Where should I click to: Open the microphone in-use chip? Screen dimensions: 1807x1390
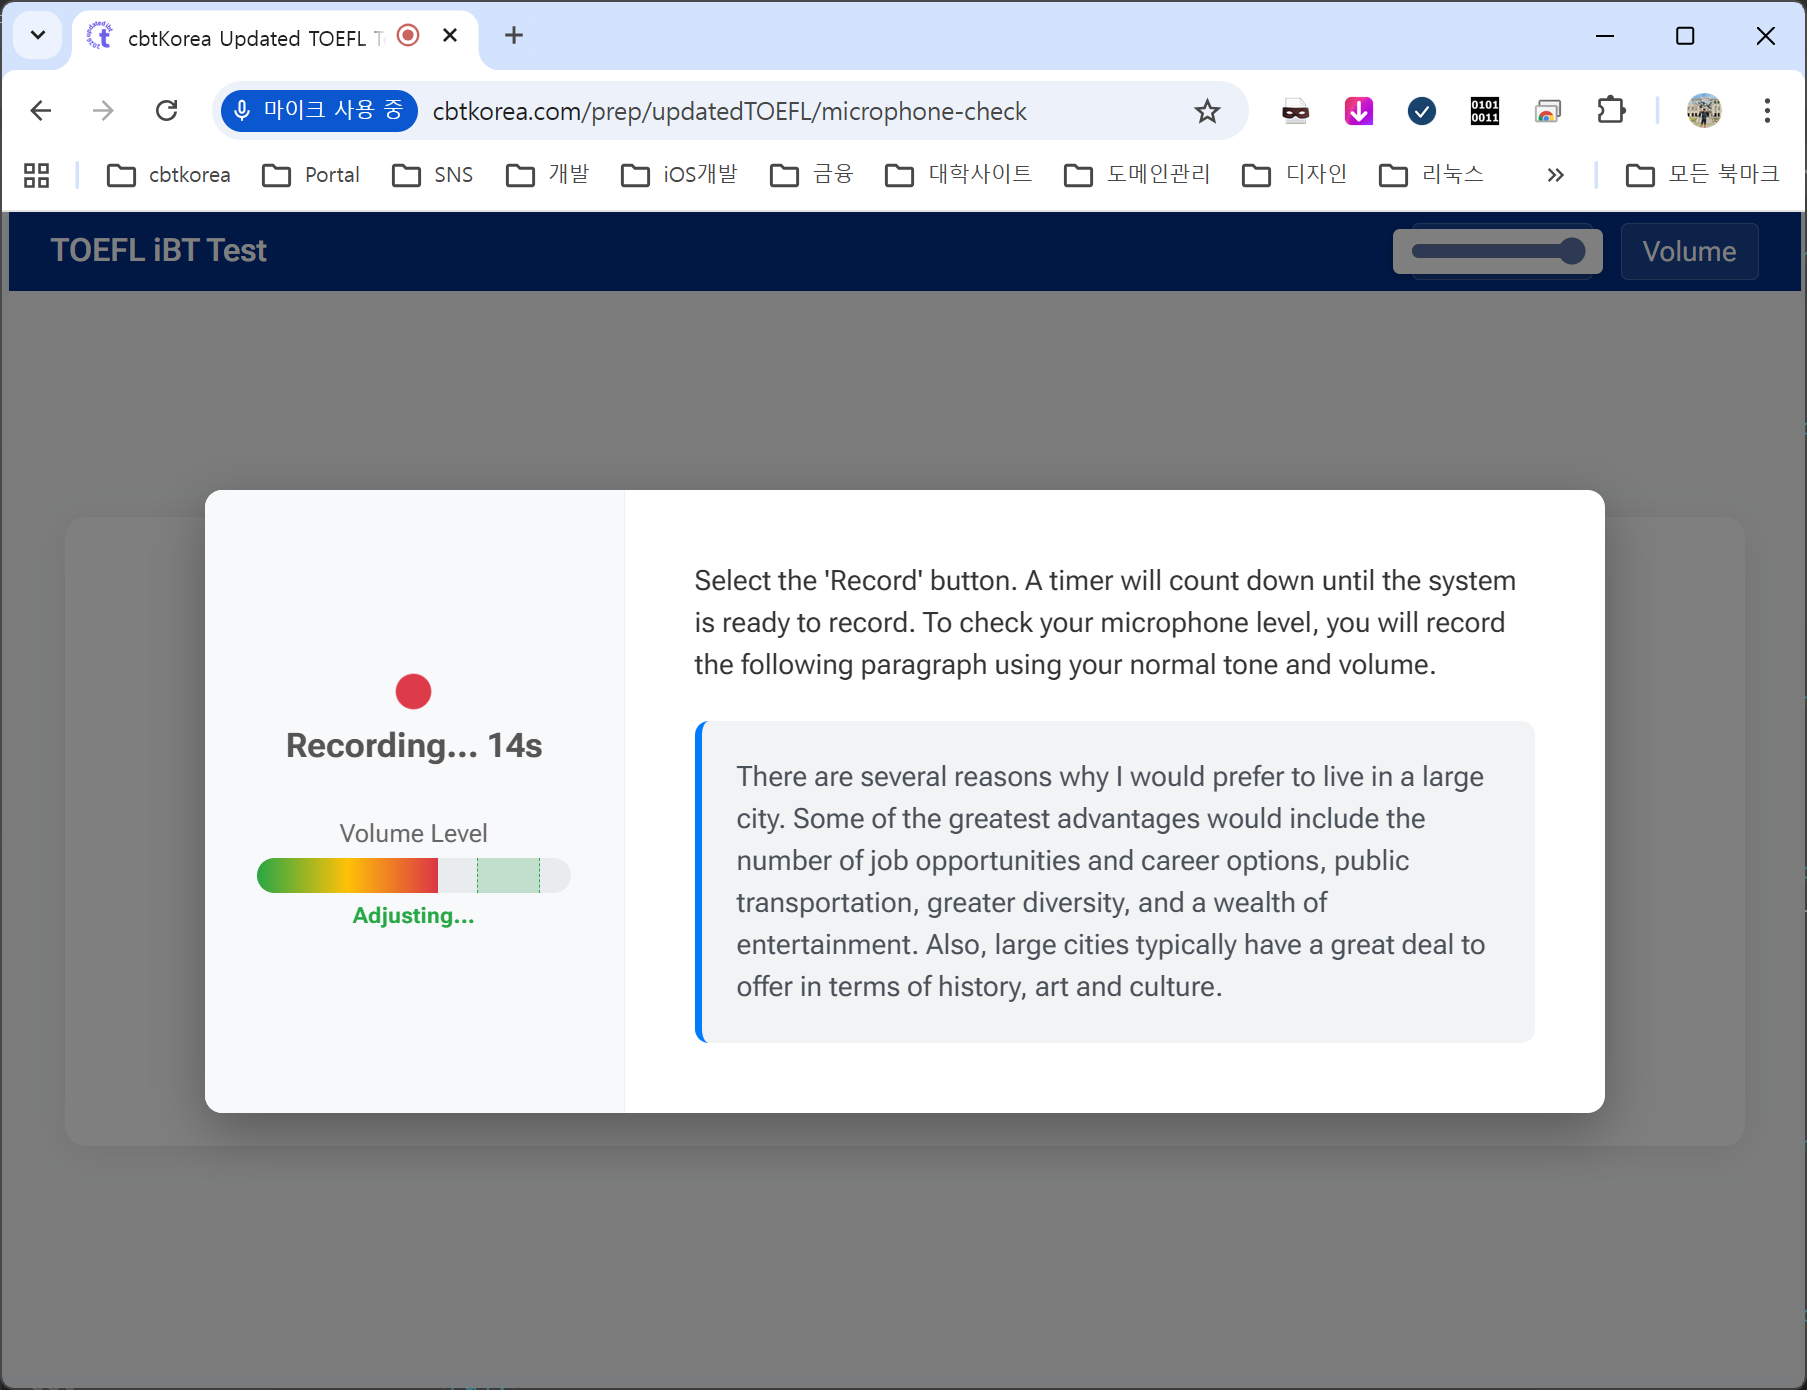pyautogui.click(x=319, y=111)
